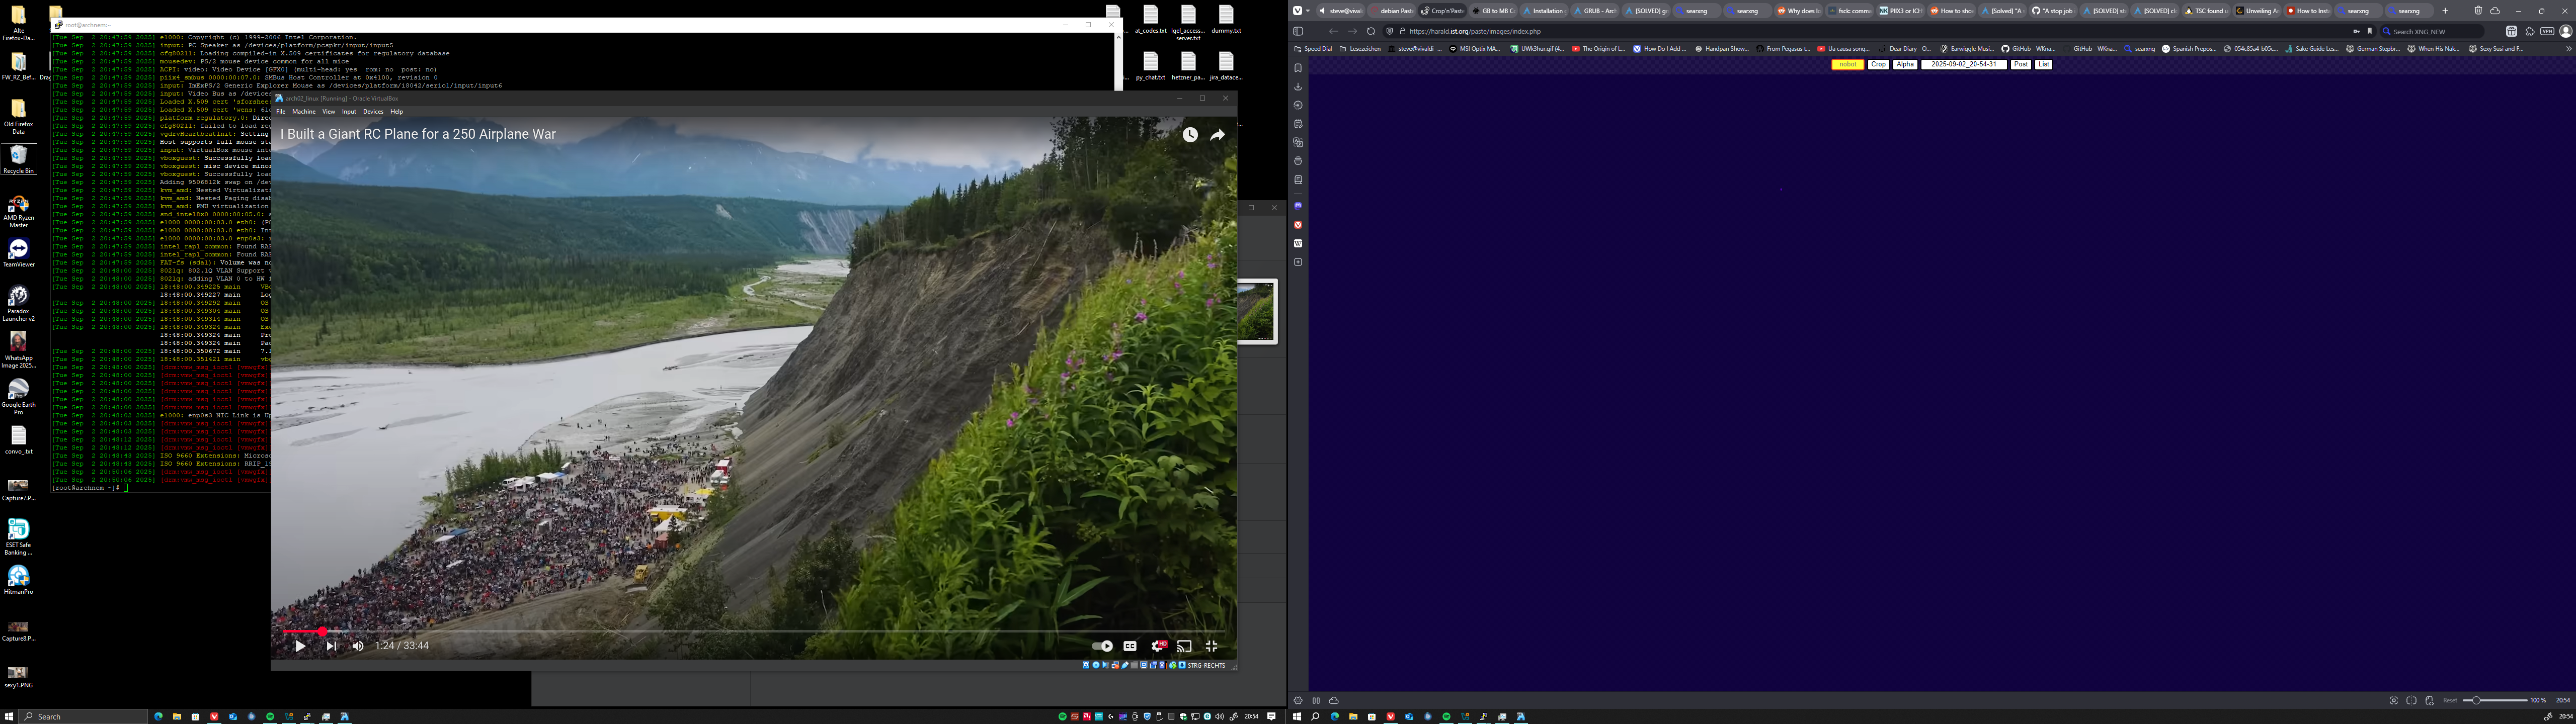Image resolution: width=2576 pixels, height=724 pixels.
Task: Go back in Vivaldi browser
Action: tap(1333, 31)
